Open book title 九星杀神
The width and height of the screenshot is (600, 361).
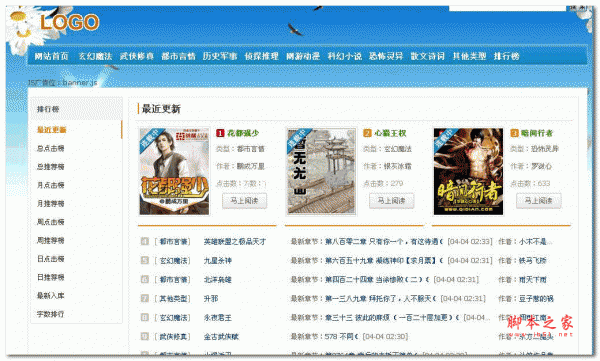click(217, 261)
